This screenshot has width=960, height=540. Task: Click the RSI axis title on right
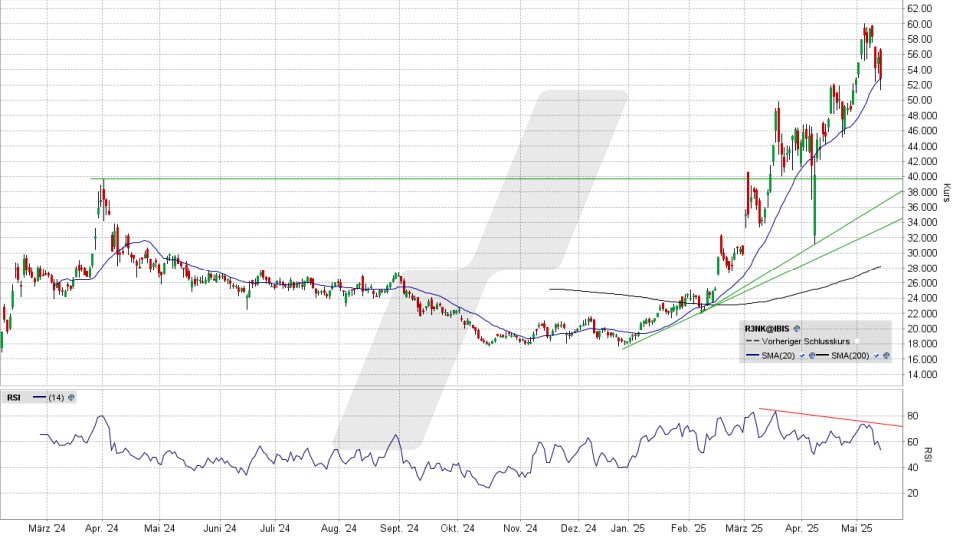pos(928,454)
